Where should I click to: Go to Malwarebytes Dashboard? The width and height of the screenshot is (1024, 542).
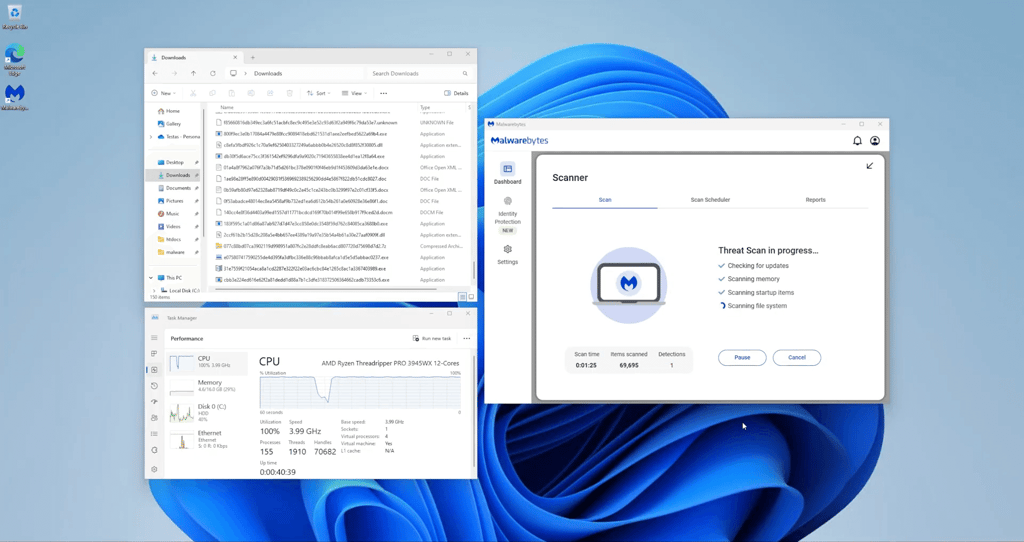pos(507,173)
